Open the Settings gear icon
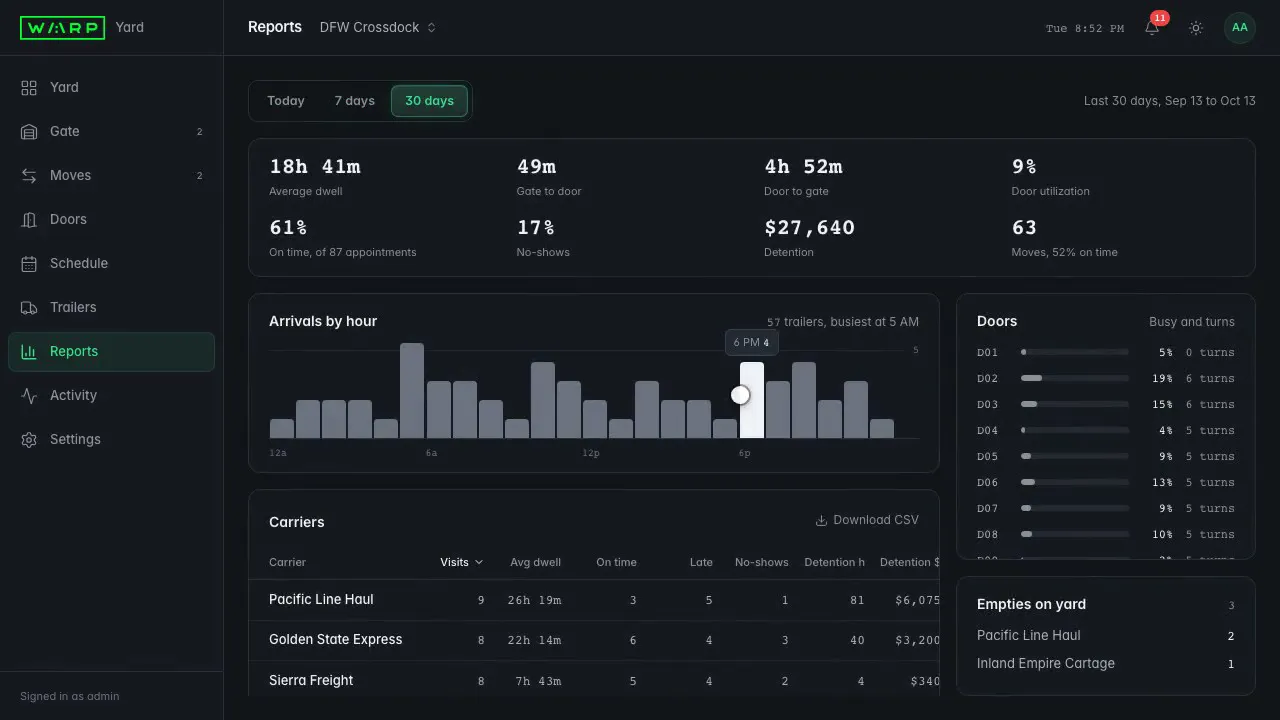1280x720 pixels. (29, 440)
